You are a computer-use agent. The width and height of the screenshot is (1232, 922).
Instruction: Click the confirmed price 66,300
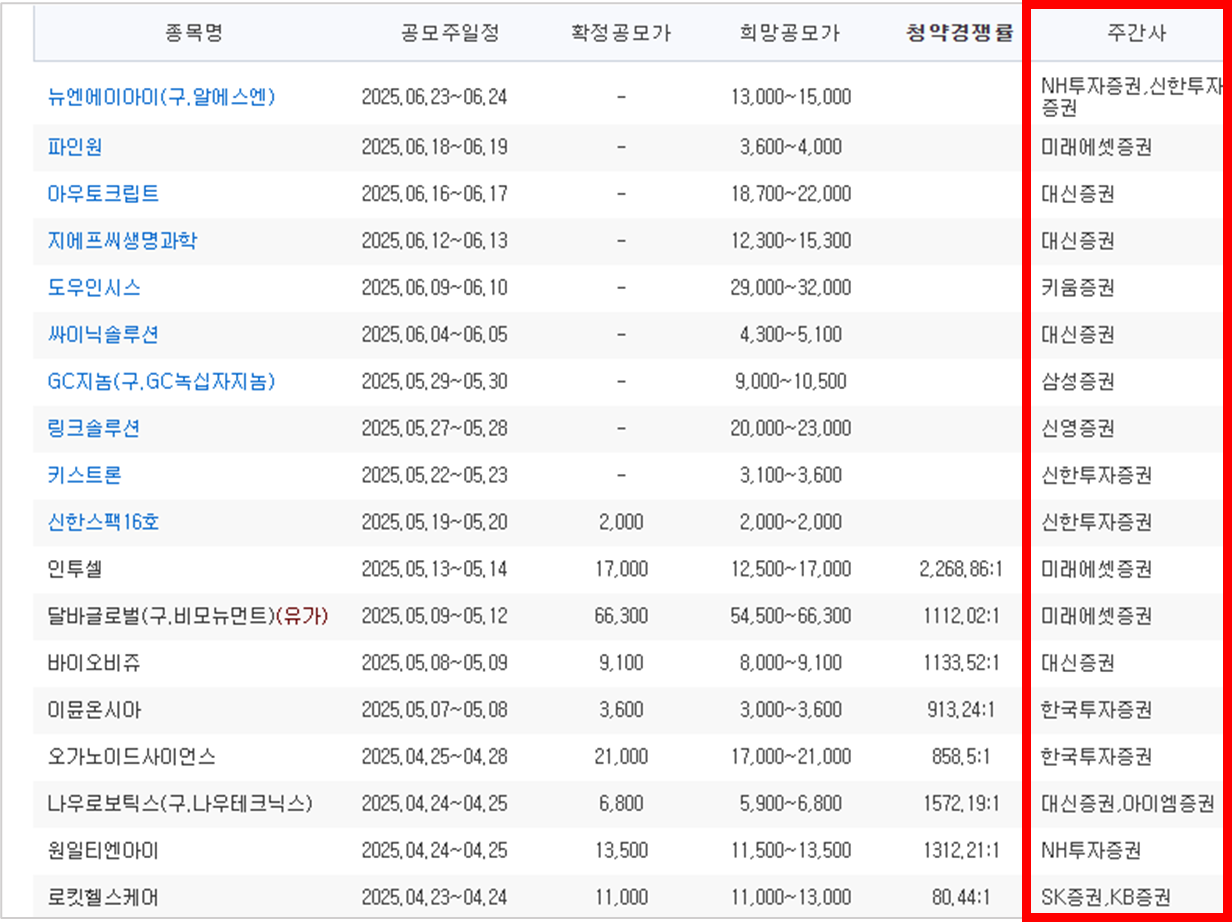(x=621, y=616)
